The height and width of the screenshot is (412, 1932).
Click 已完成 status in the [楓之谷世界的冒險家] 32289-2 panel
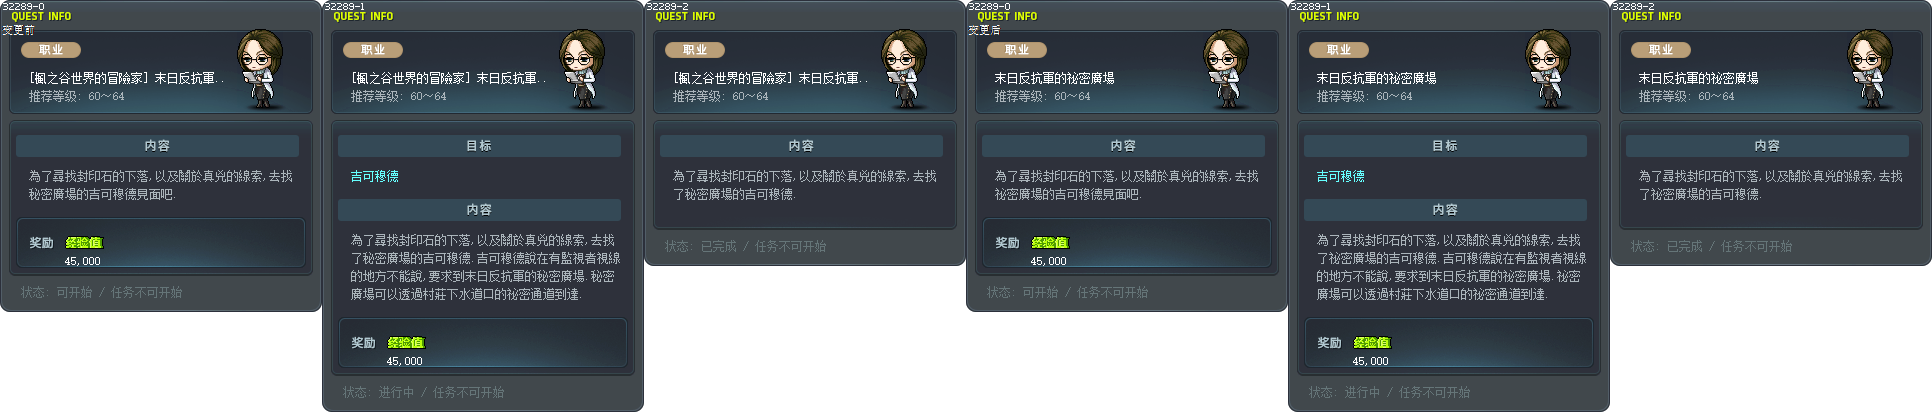[718, 247]
